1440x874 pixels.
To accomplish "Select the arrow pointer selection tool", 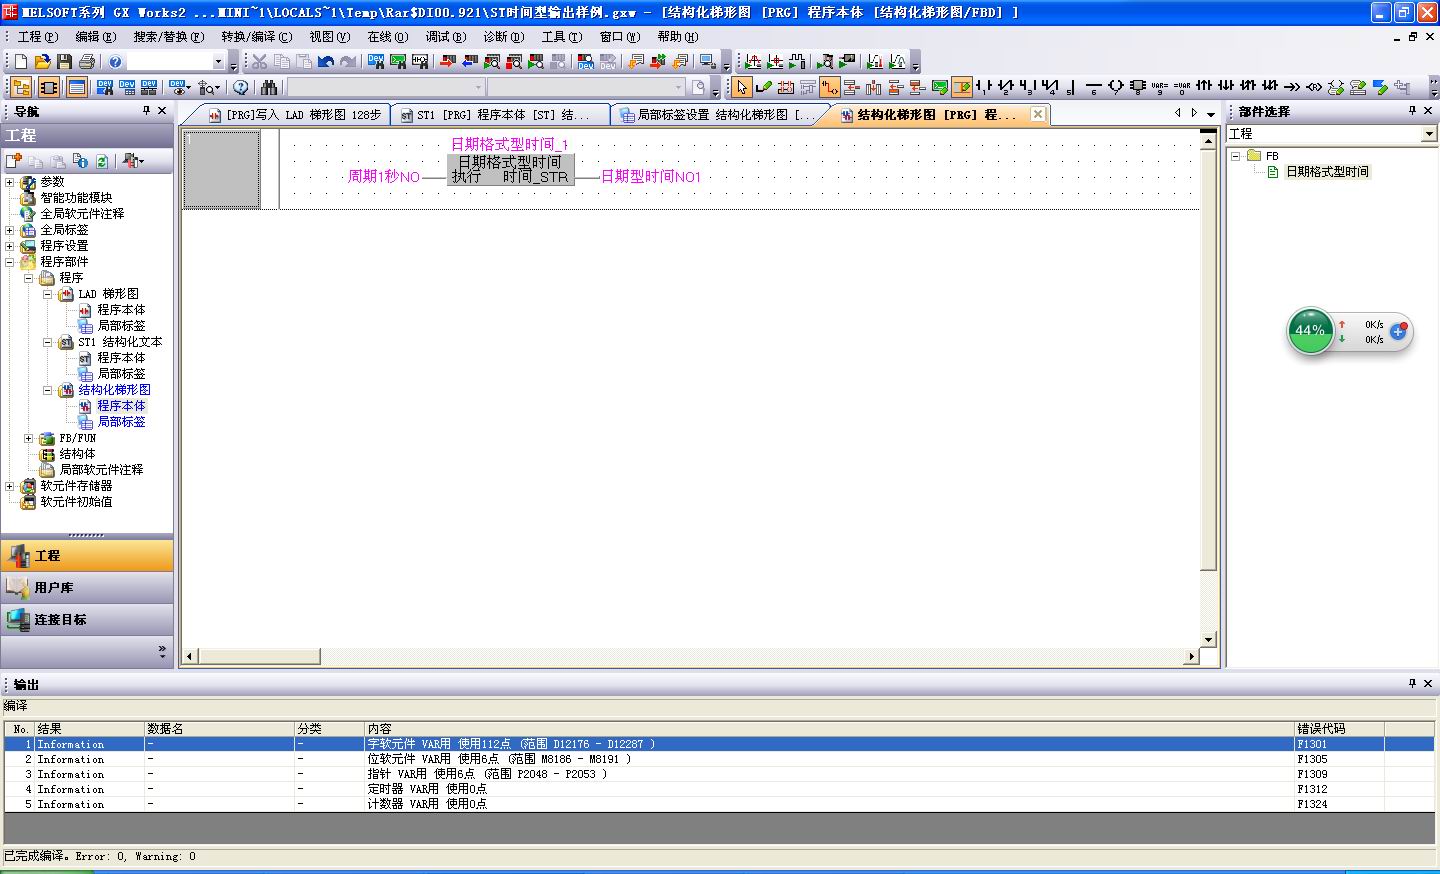I will [741, 88].
